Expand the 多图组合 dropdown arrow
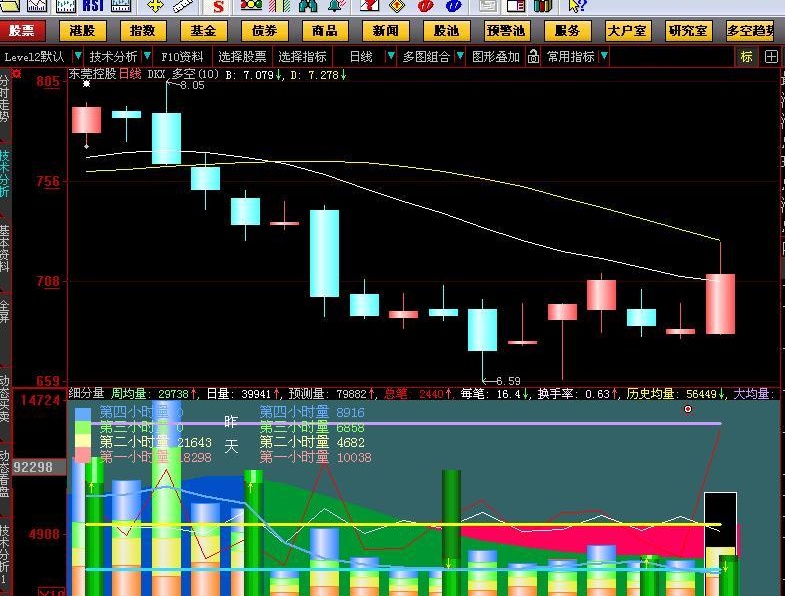This screenshot has width=785, height=596. 460,56
